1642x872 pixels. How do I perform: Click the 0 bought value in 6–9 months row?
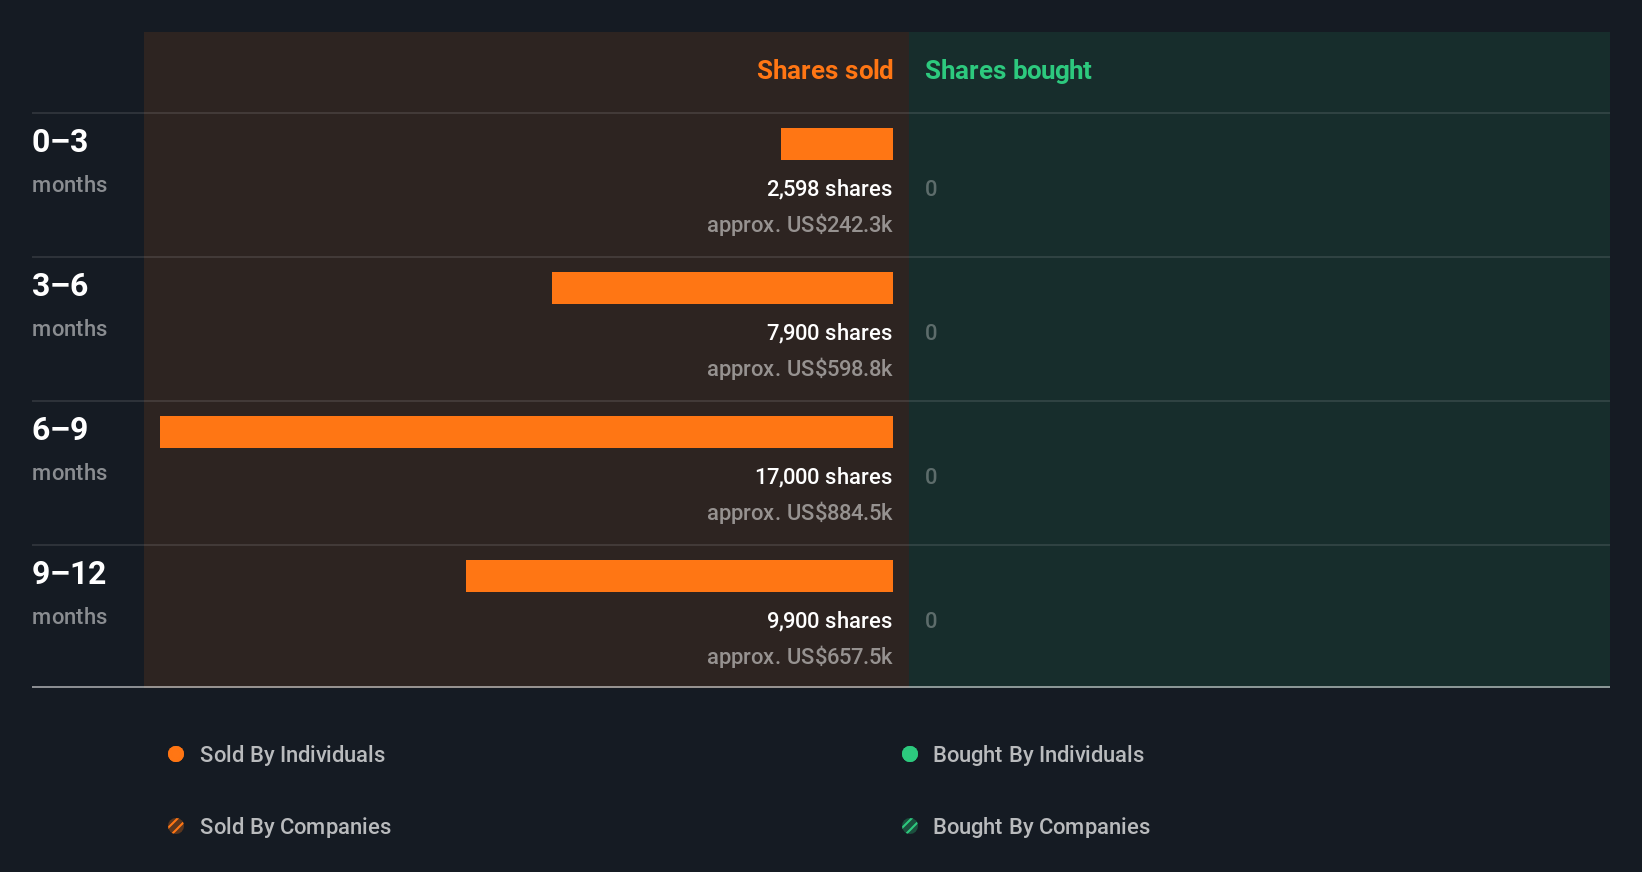point(931,476)
